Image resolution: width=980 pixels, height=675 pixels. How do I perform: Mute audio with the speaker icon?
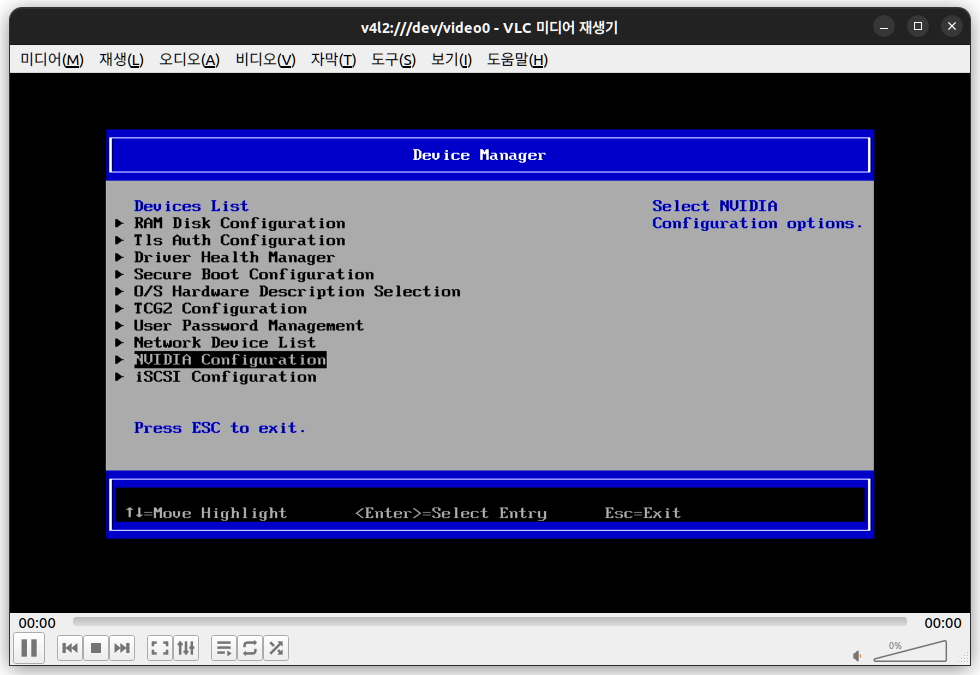pos(858,656)
